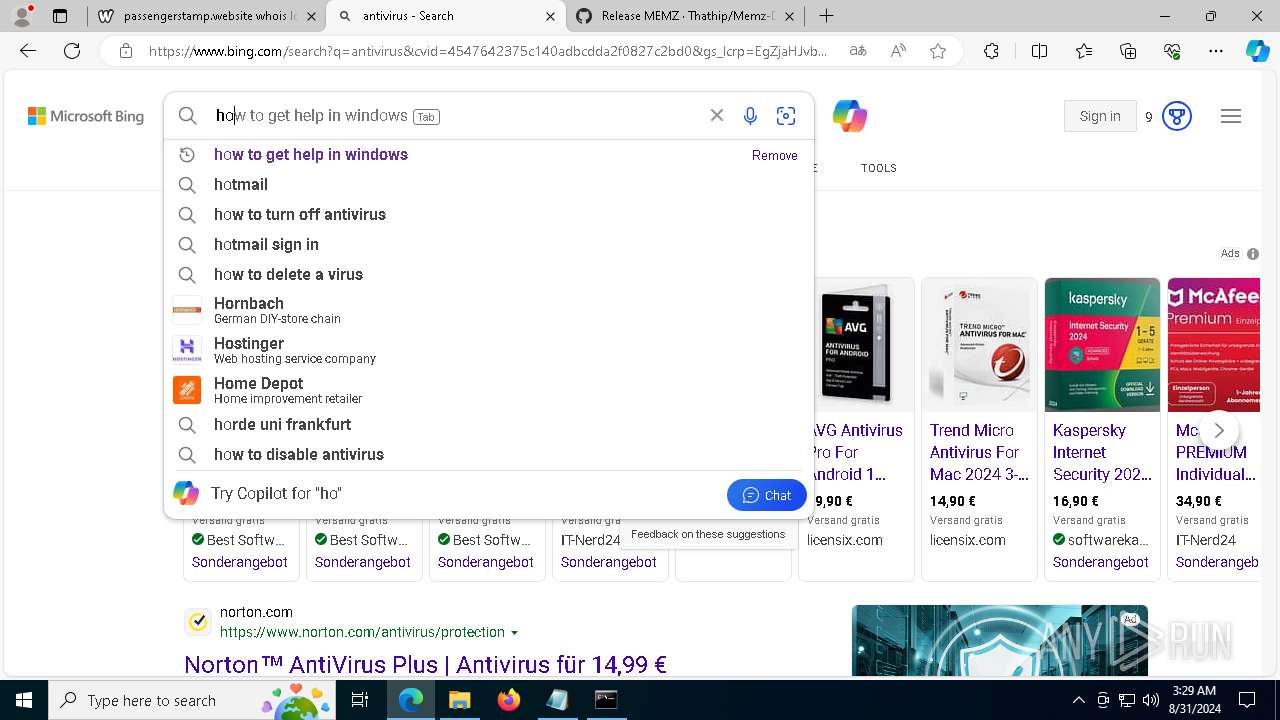View site information lock icon
Viewport: 1280px width, 720px height.
[x=126, y=51]
